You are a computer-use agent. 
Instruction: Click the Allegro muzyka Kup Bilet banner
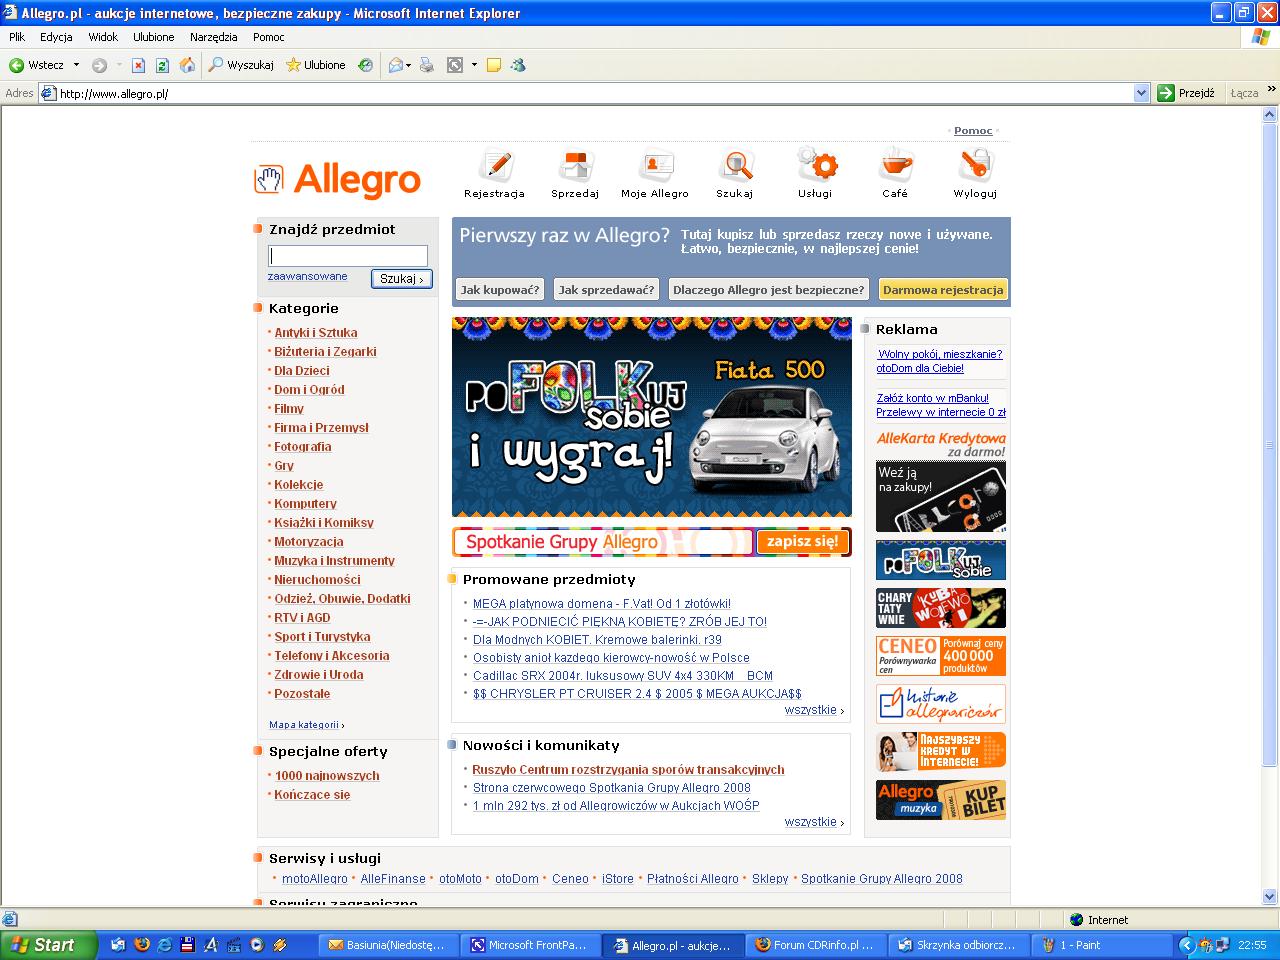point(941,800)
